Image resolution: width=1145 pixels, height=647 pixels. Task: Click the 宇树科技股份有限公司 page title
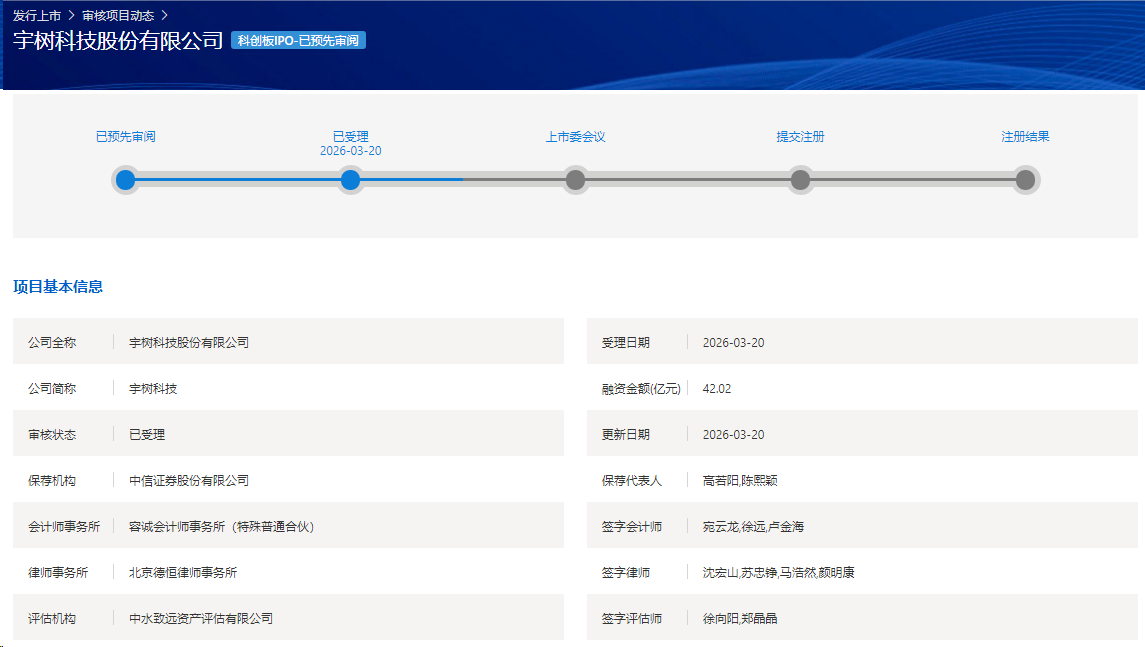[x=118, y=41]
